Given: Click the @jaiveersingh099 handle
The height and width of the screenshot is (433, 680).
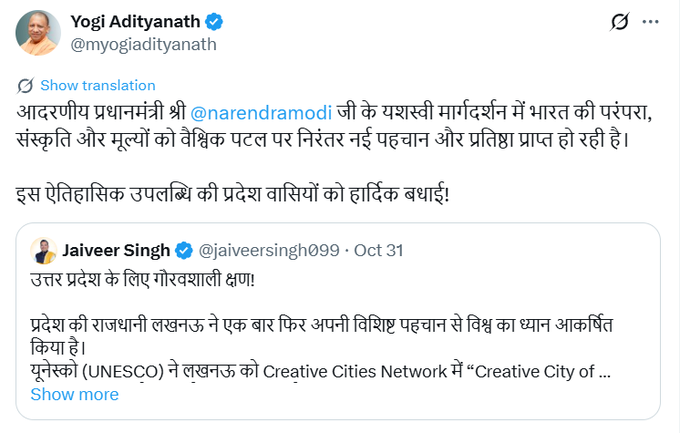Looking at the screenshot, I should coord(270,250).
